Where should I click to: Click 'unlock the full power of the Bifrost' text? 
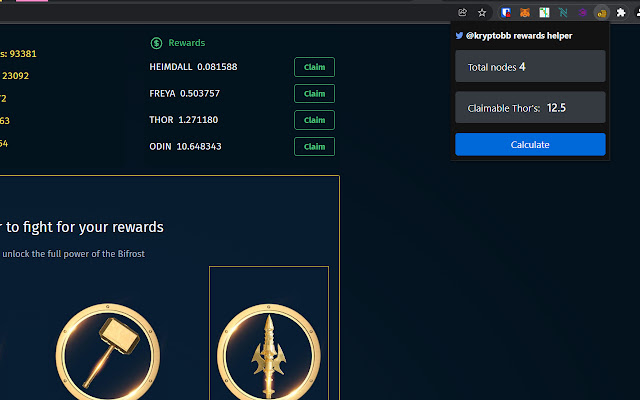[73, 254]
